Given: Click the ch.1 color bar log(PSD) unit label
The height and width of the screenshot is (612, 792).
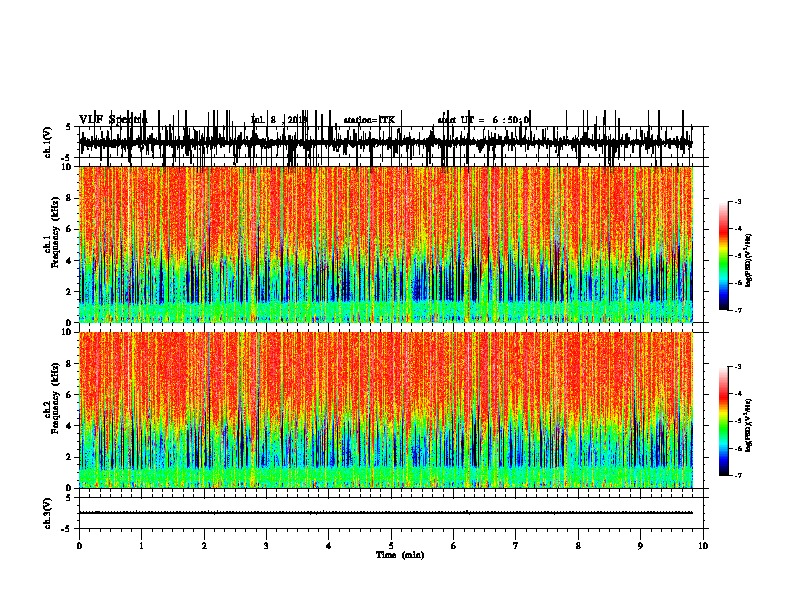Looking at the screenshot, I should click(x=749, y=260).
